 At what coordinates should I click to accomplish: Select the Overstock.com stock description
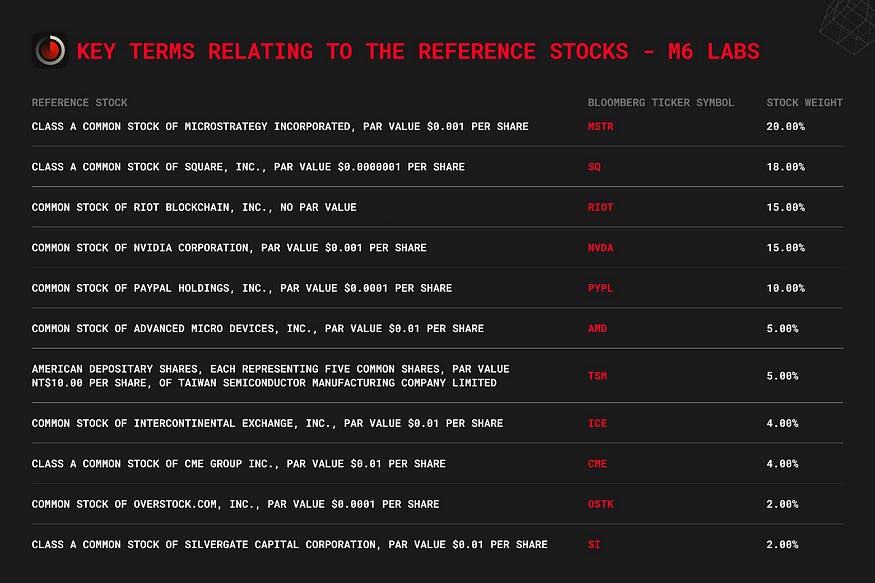(235, 504)
